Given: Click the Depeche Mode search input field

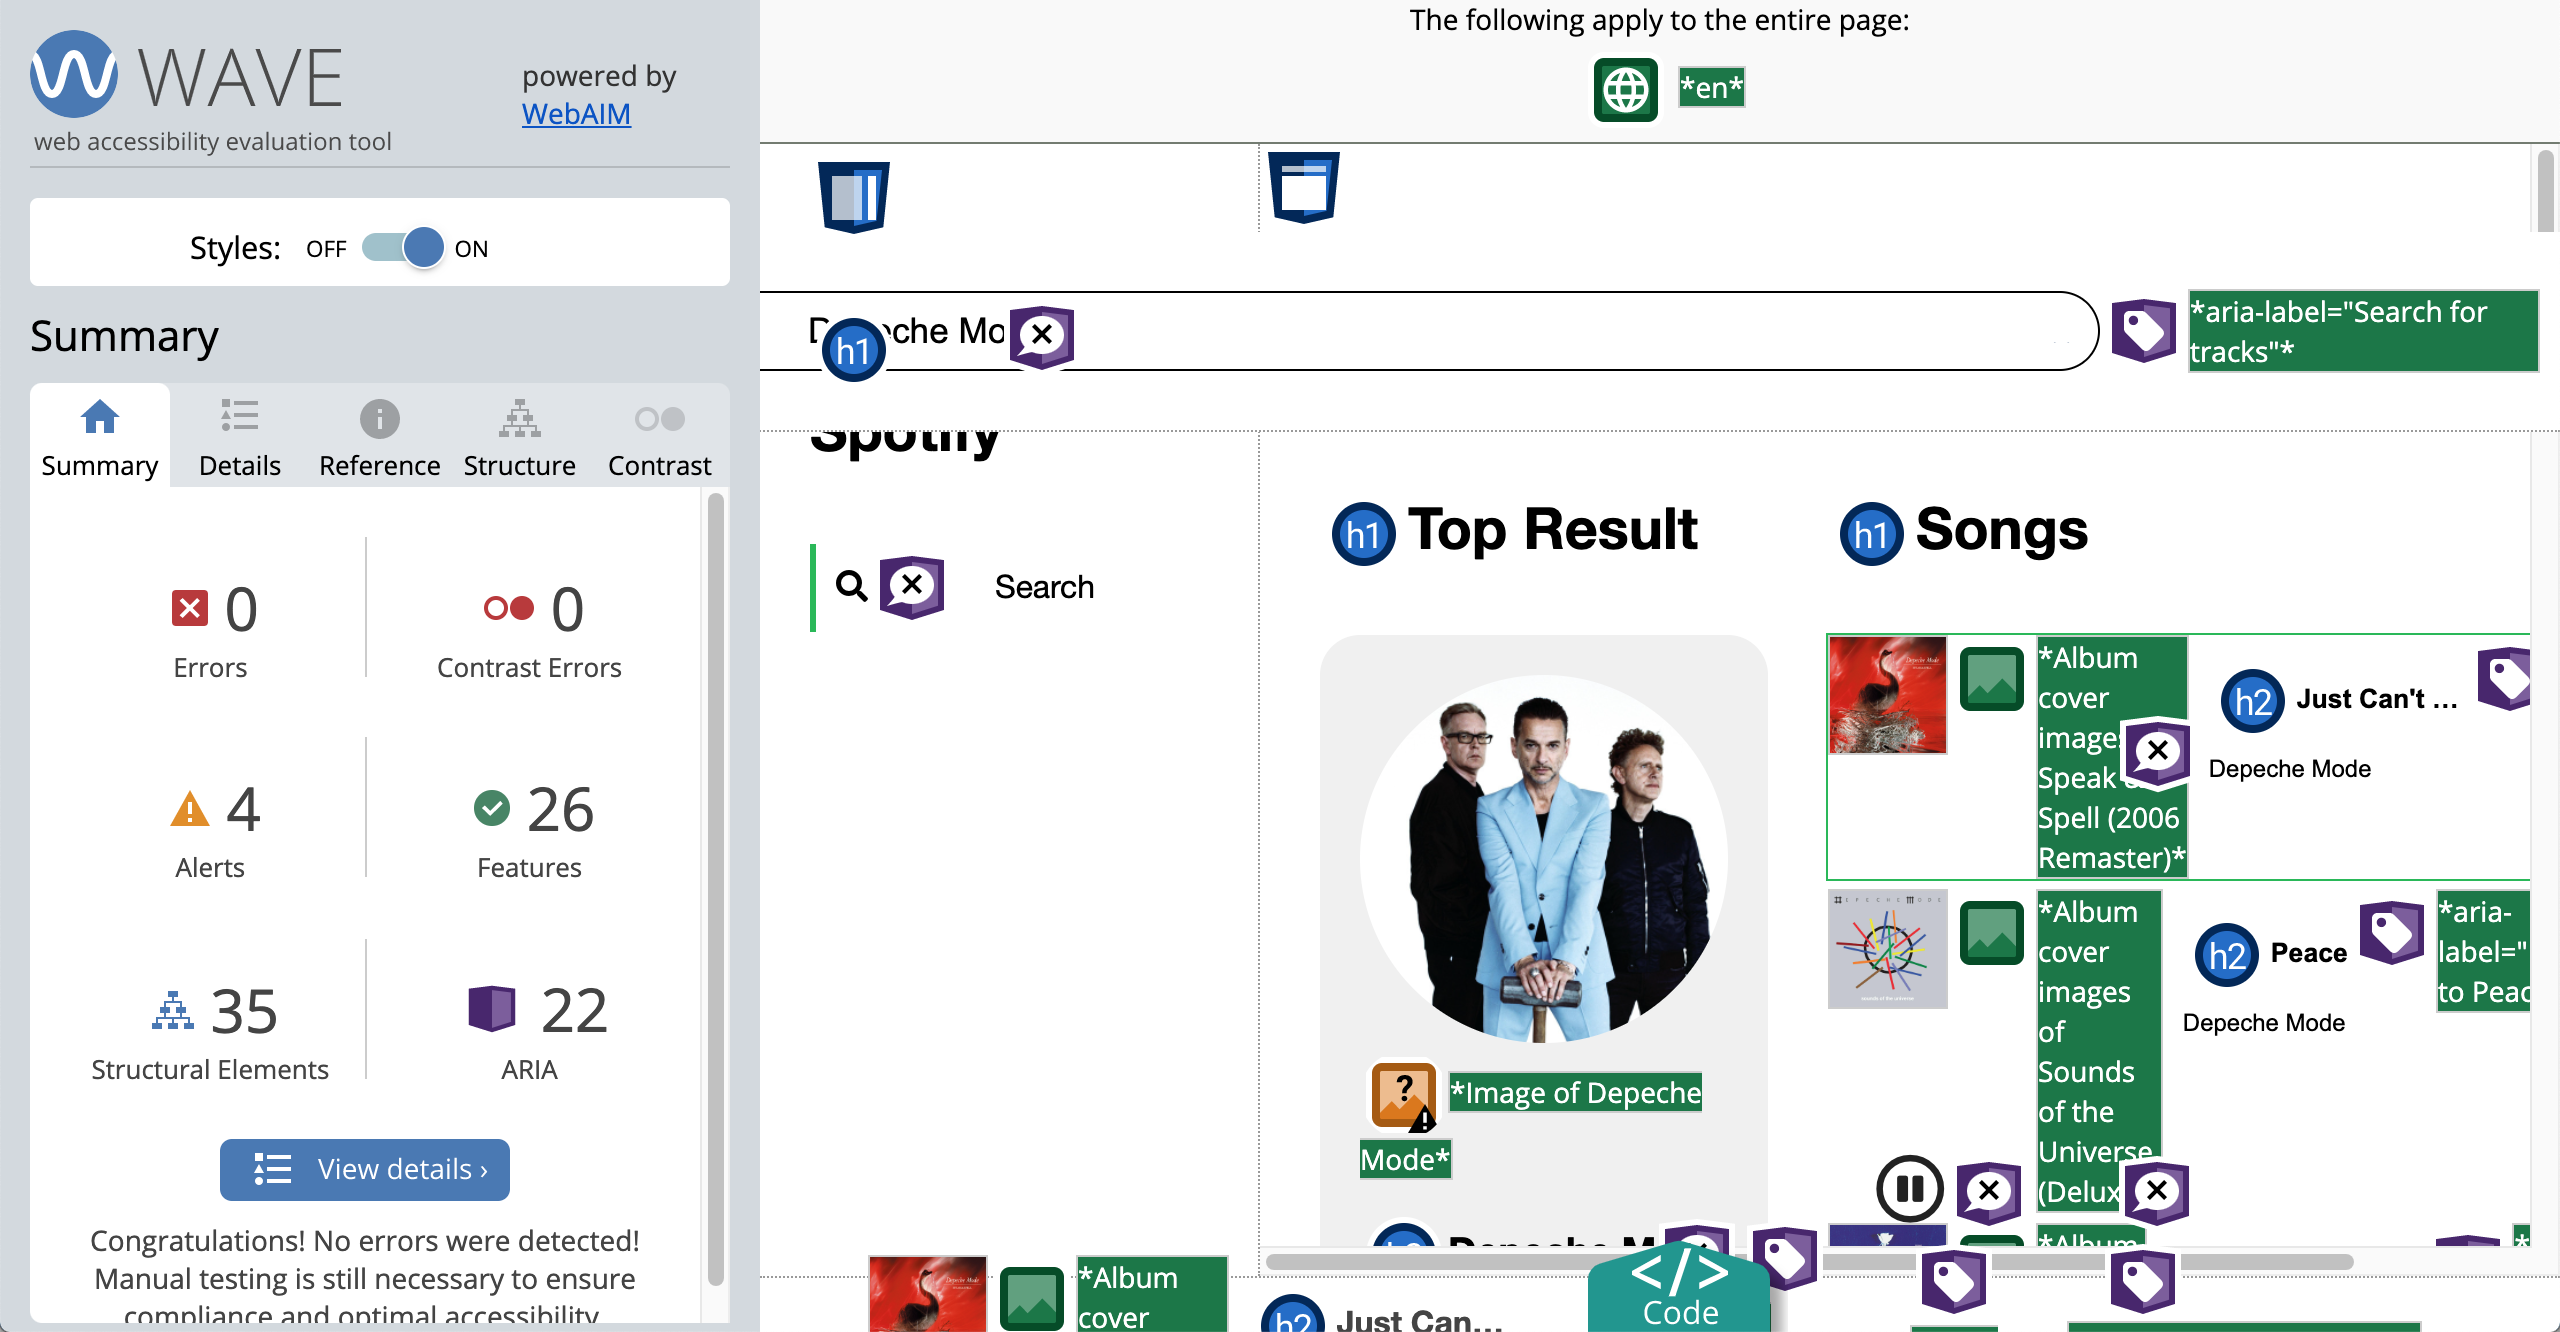Looking at the screenshot, I should 1500,331.
